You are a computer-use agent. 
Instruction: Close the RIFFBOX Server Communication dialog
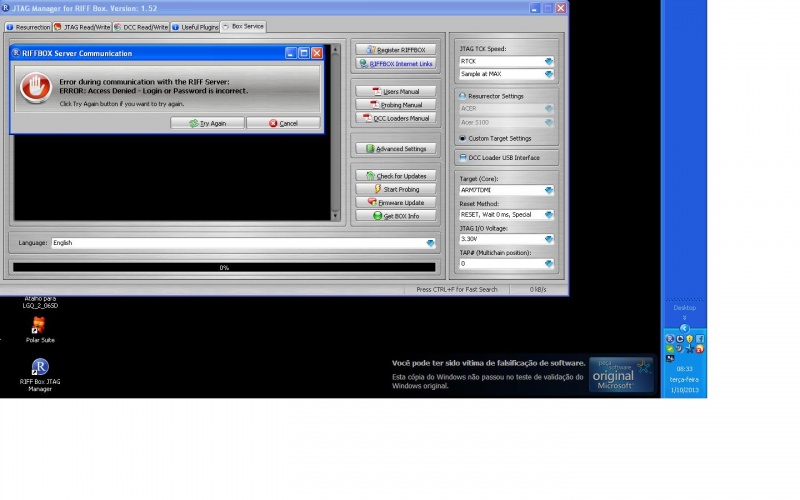click(317, 53)
